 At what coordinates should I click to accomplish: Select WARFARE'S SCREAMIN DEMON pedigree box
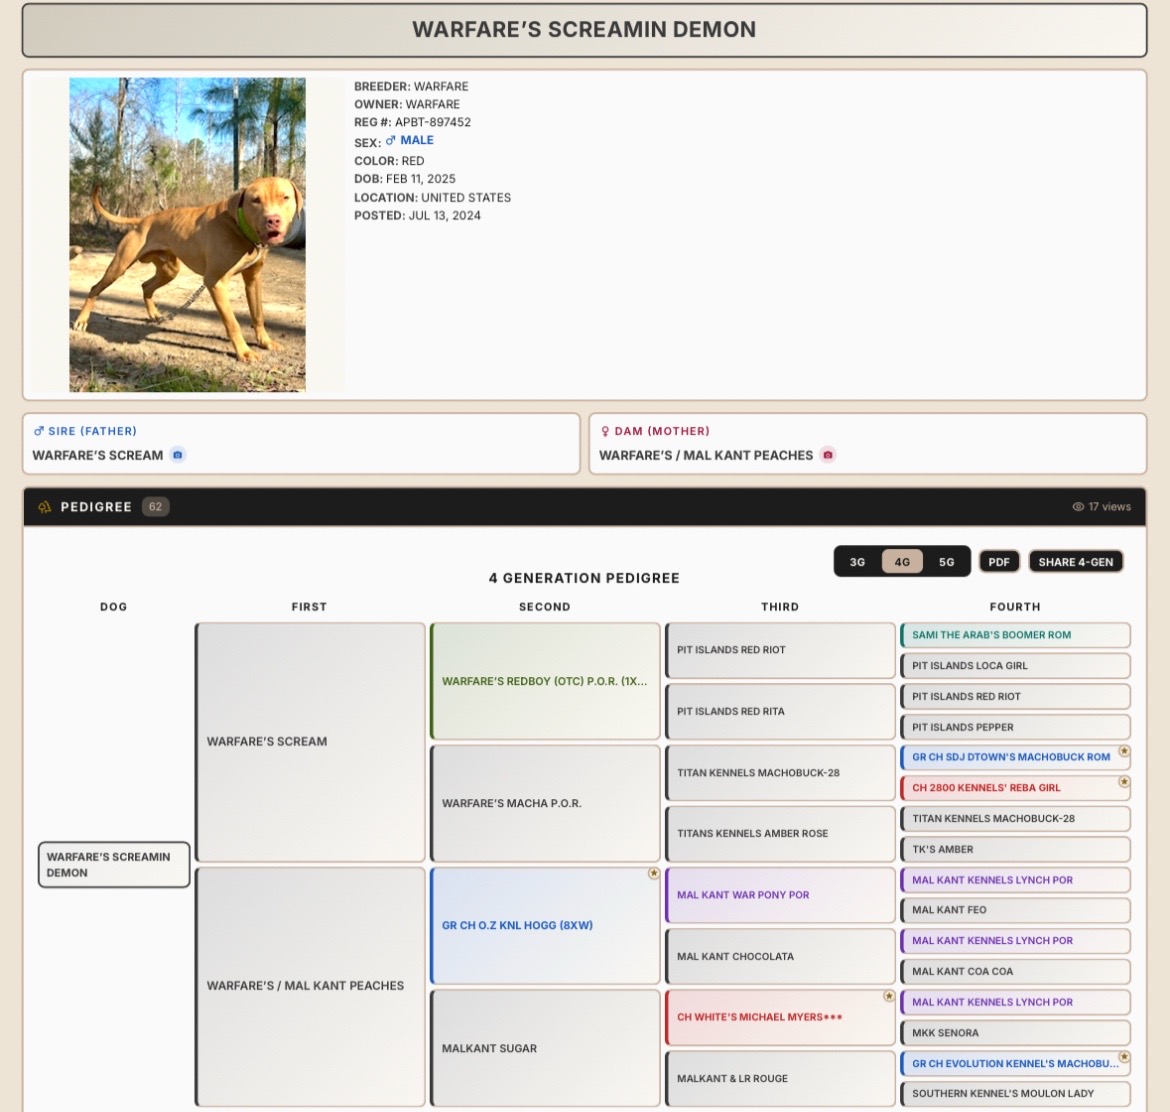(114, 865)
